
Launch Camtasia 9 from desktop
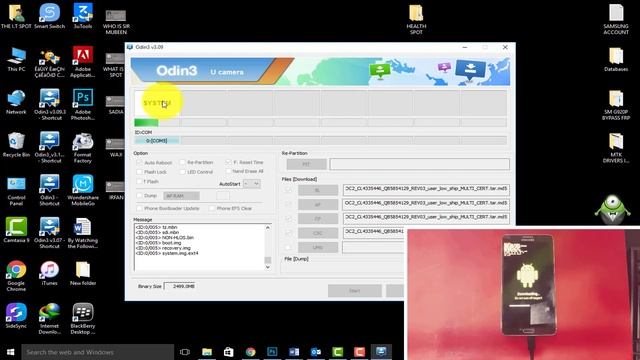(x=16, y=231)
